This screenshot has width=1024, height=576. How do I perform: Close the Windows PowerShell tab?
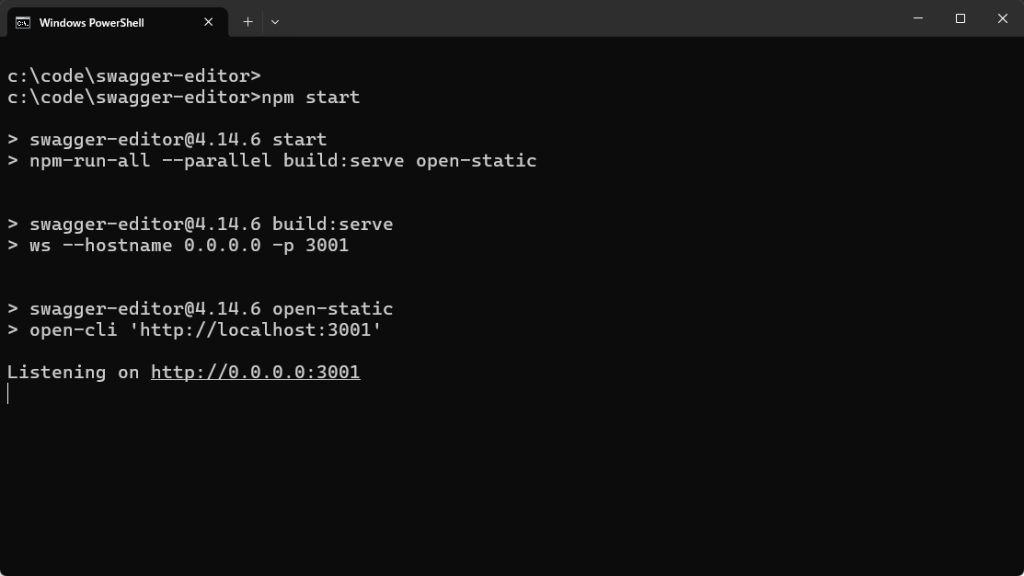[x=208, y=22]
